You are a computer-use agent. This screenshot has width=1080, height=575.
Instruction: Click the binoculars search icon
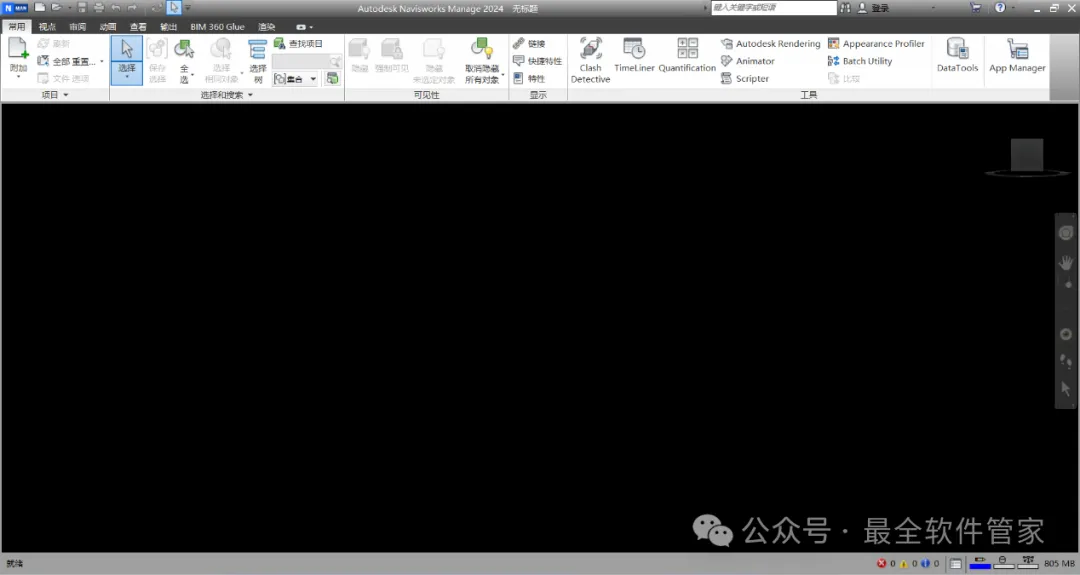845,8
